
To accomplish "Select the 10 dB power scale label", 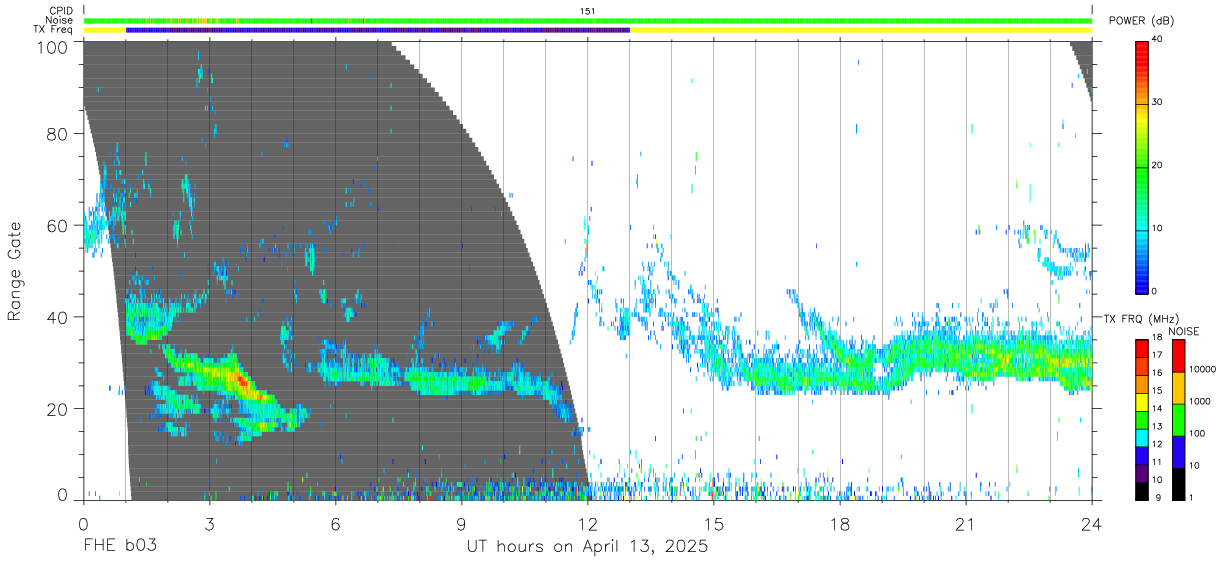I will point(1158,228).
